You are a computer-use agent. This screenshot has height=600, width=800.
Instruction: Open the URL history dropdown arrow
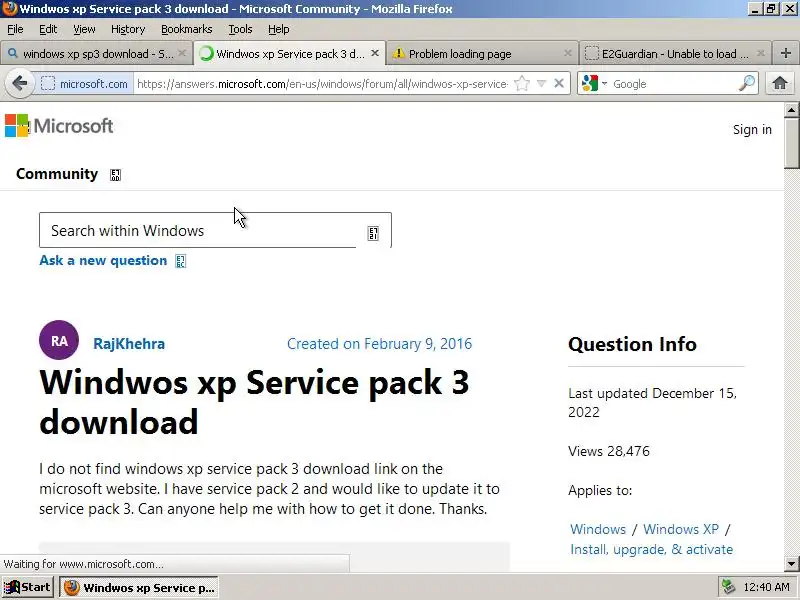pos(541,83)
